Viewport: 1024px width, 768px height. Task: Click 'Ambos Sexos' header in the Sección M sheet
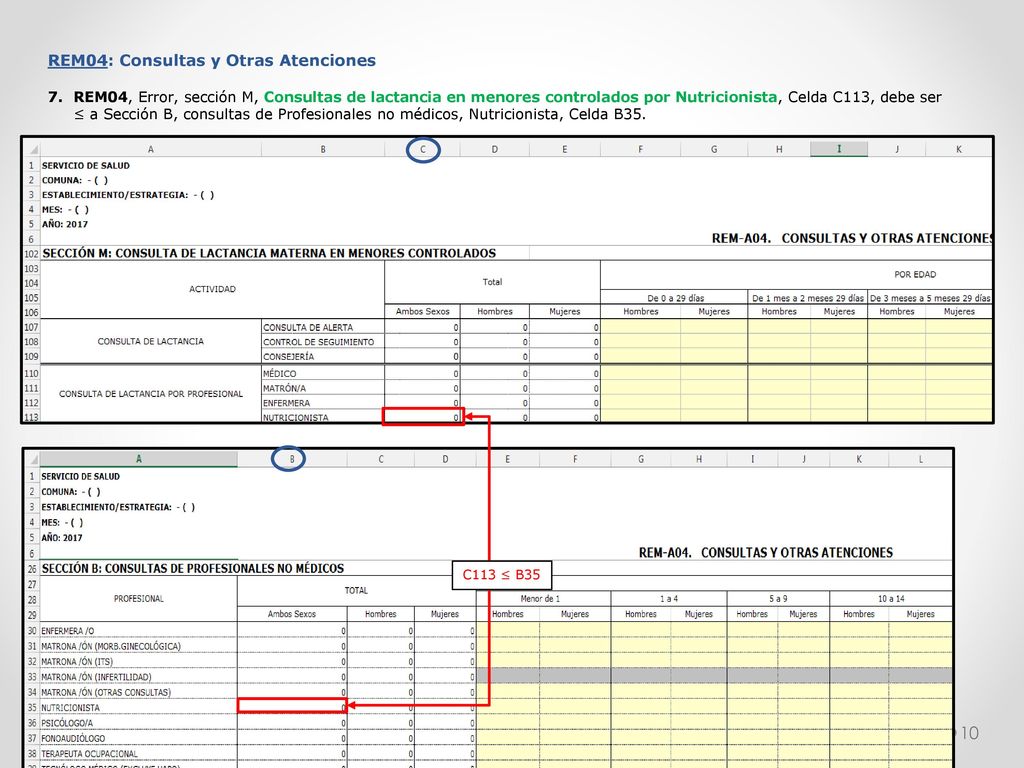pos(423,312)
